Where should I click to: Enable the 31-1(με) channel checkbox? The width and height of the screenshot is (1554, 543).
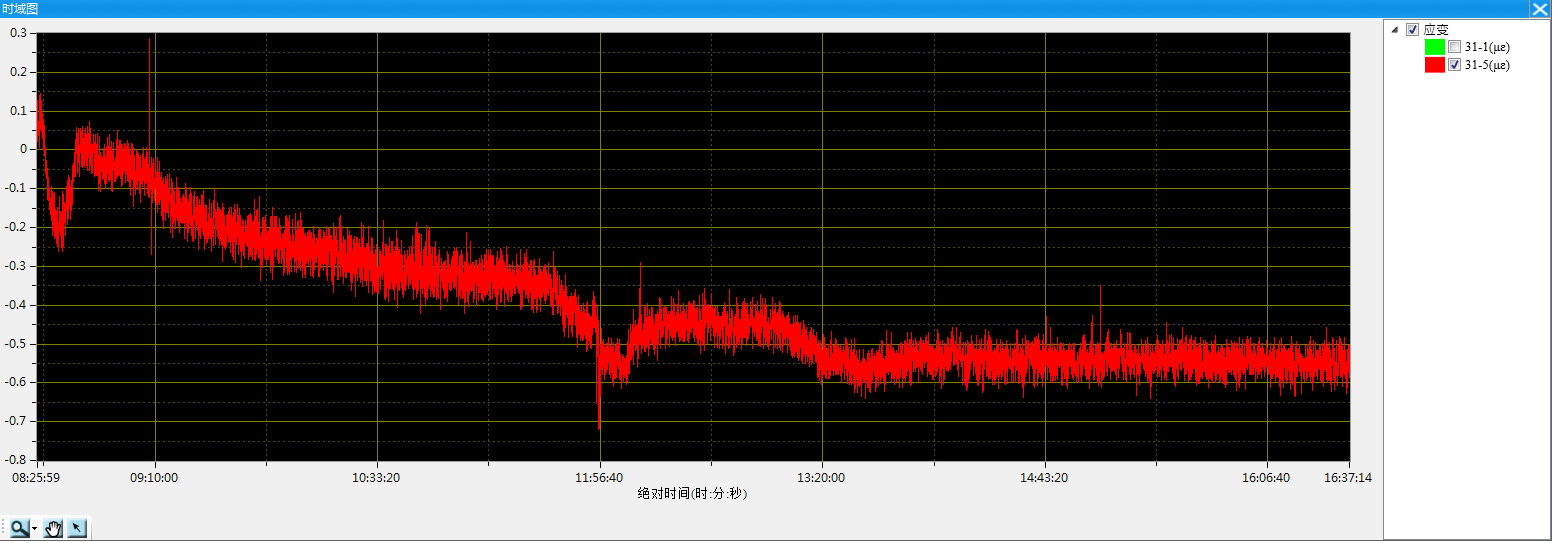[1455, 47]
